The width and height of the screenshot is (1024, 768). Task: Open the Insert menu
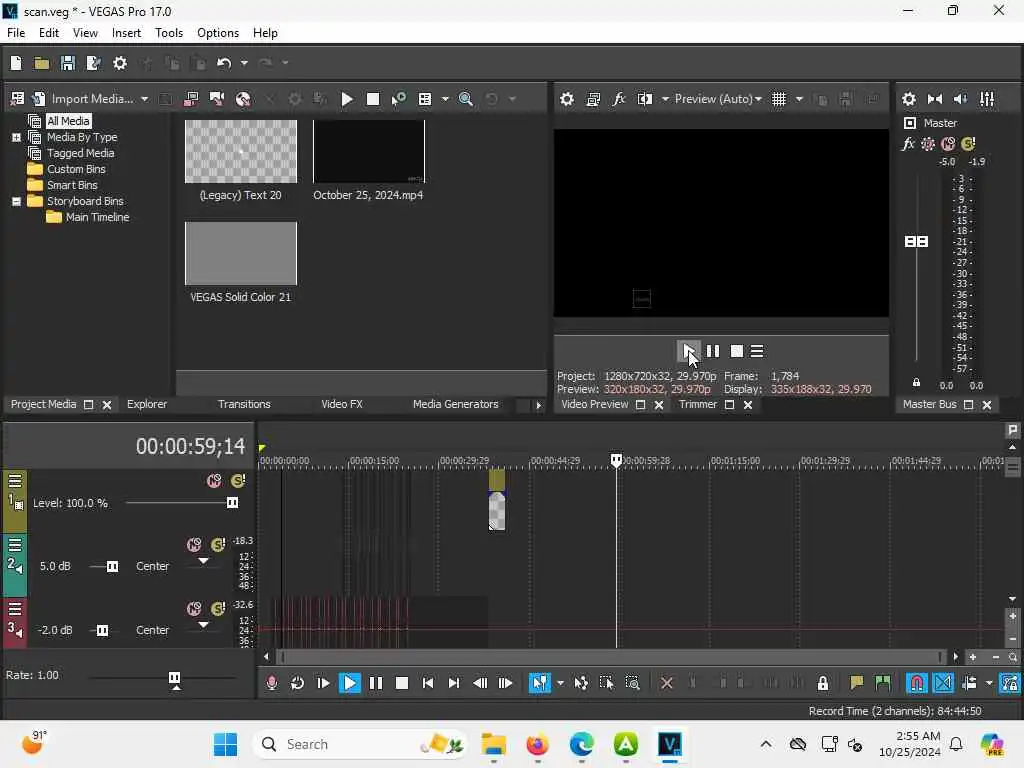tap(126, 33)
